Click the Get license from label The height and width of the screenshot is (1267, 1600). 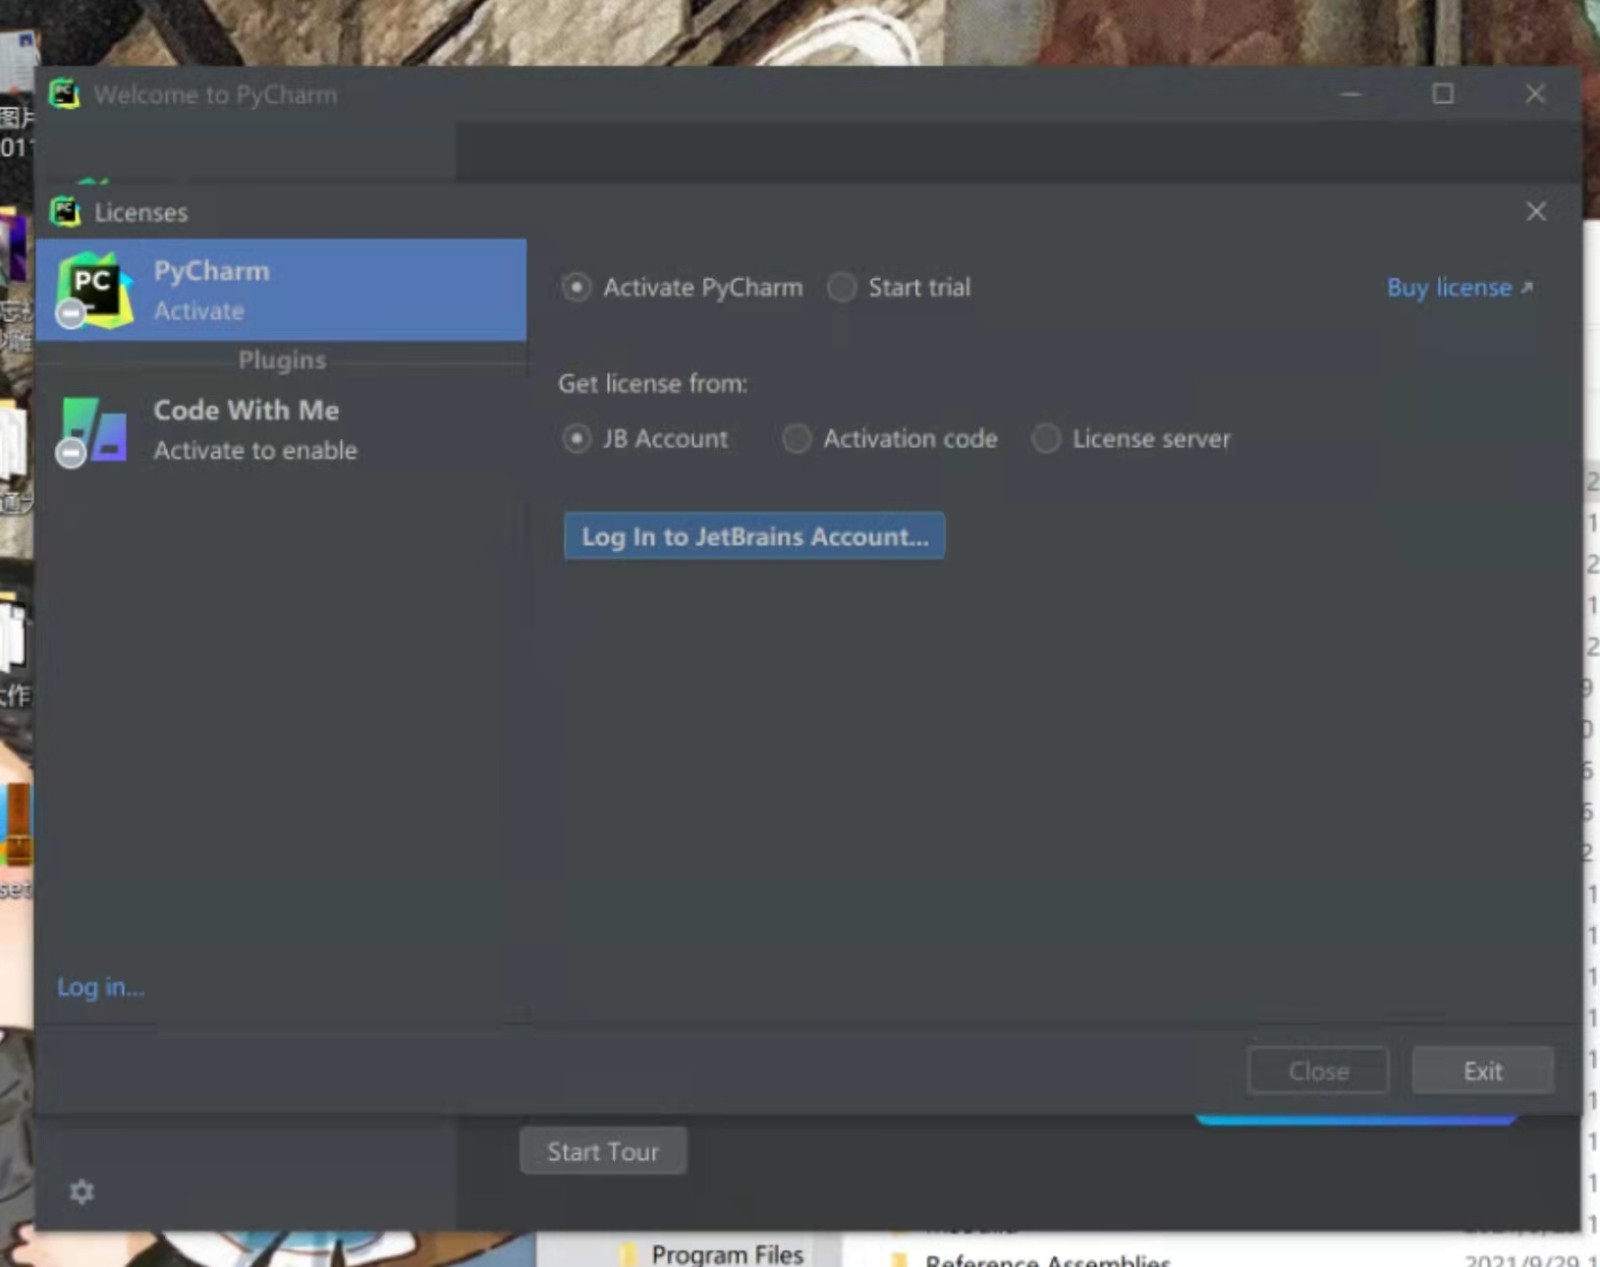(653, 384)
